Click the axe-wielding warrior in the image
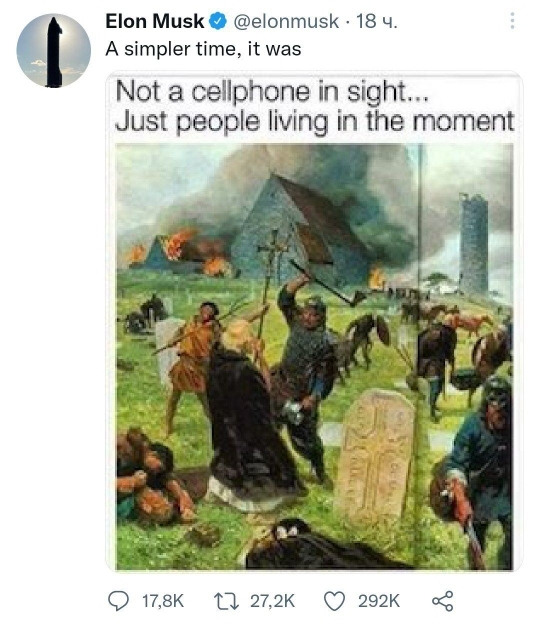This screenshot has height=627, width=540. 310,360
